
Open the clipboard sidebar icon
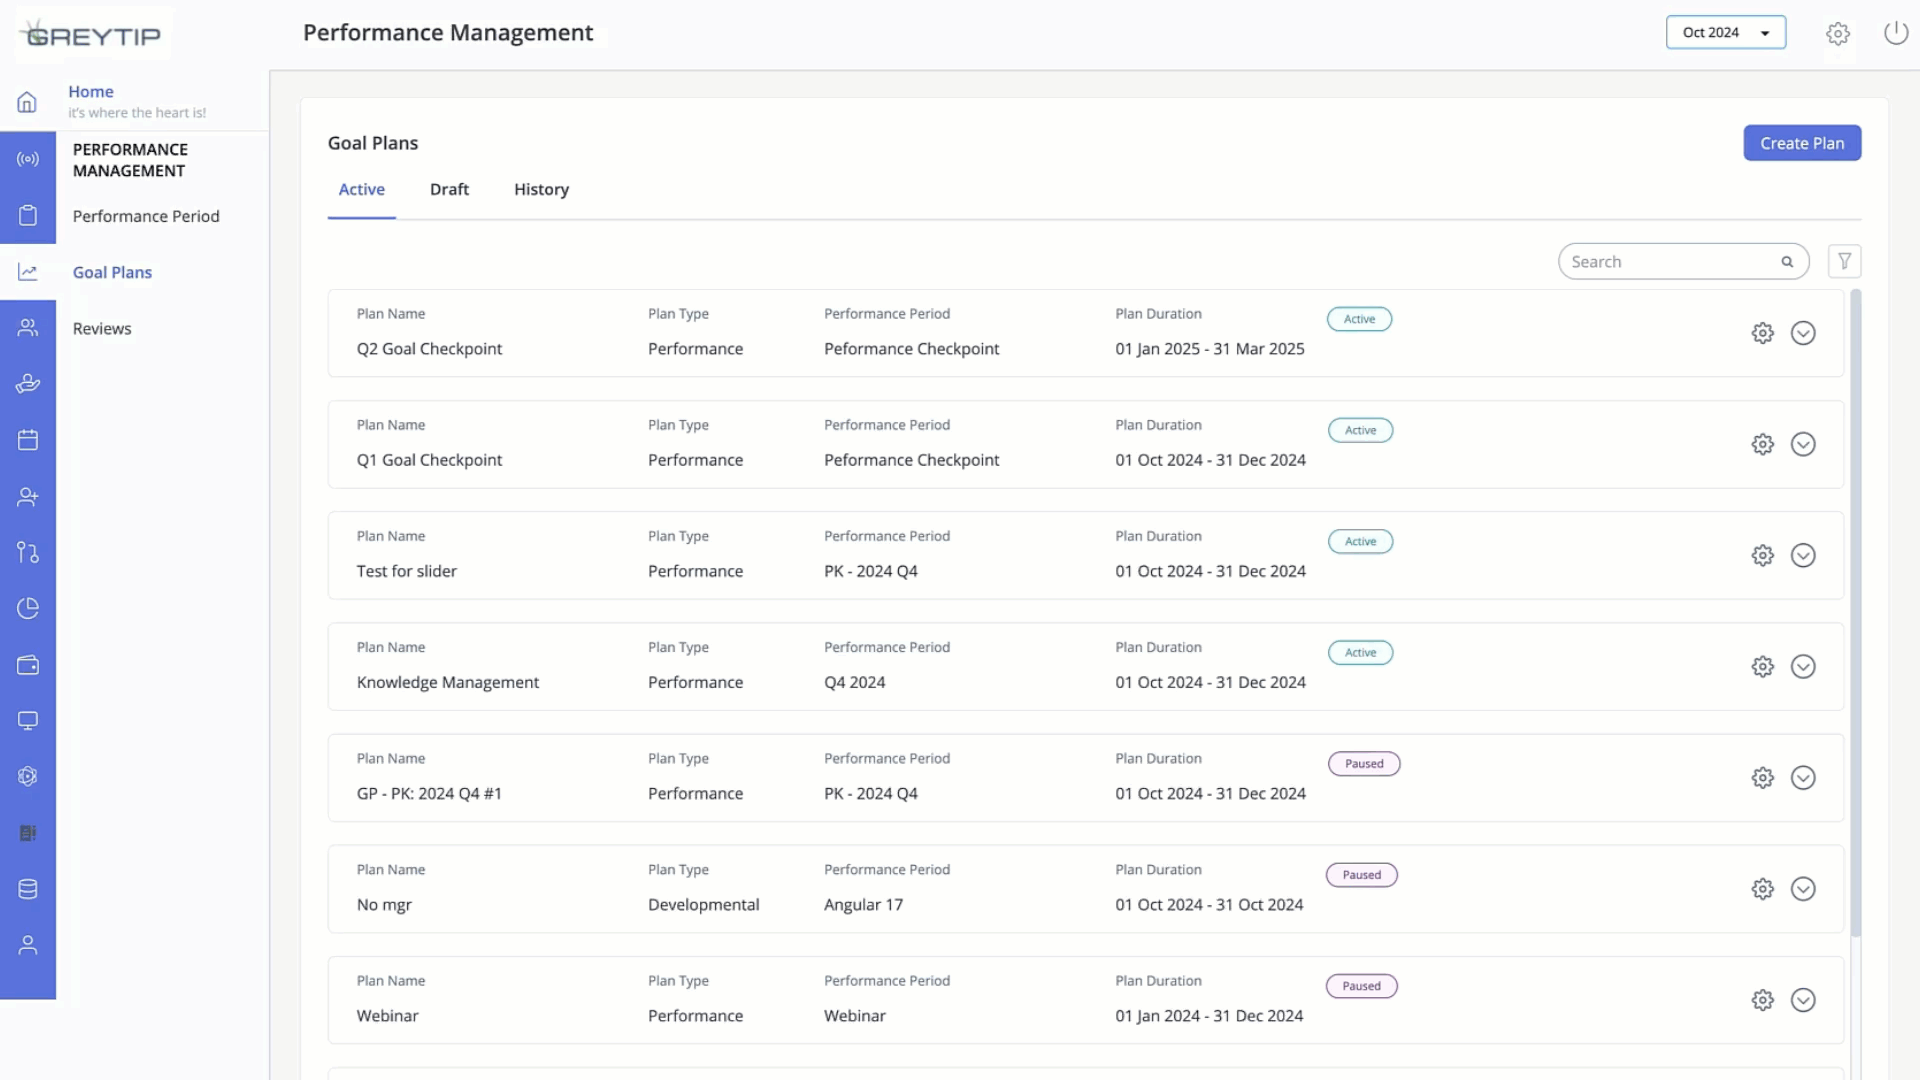[x=27, y=215]
